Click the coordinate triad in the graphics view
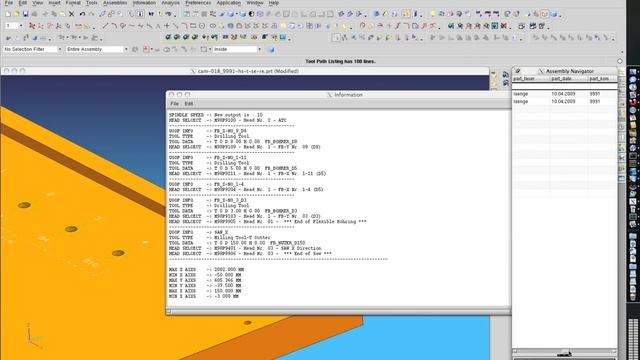Image resolution: width=640 pixels, height=360 pixels. point(33,336)
